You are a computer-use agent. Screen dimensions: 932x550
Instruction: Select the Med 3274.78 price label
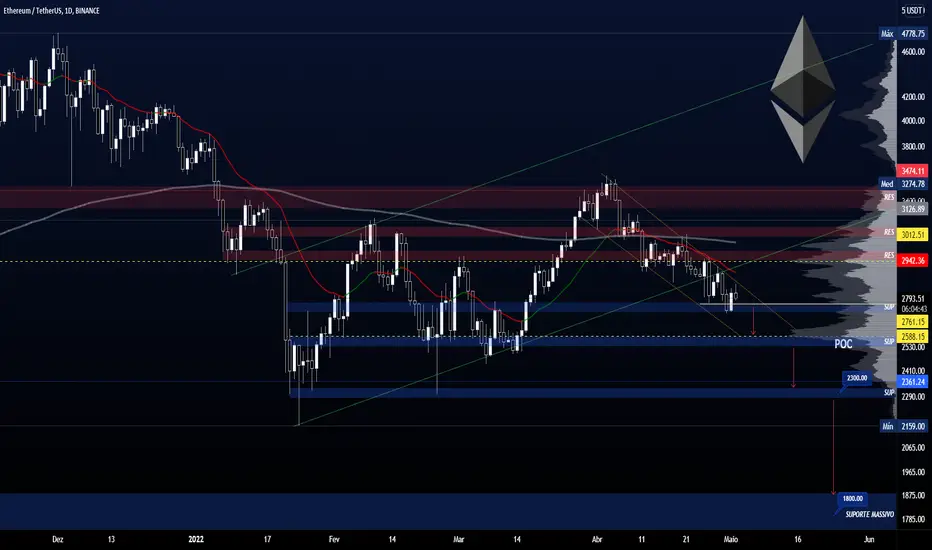[903, 184]
